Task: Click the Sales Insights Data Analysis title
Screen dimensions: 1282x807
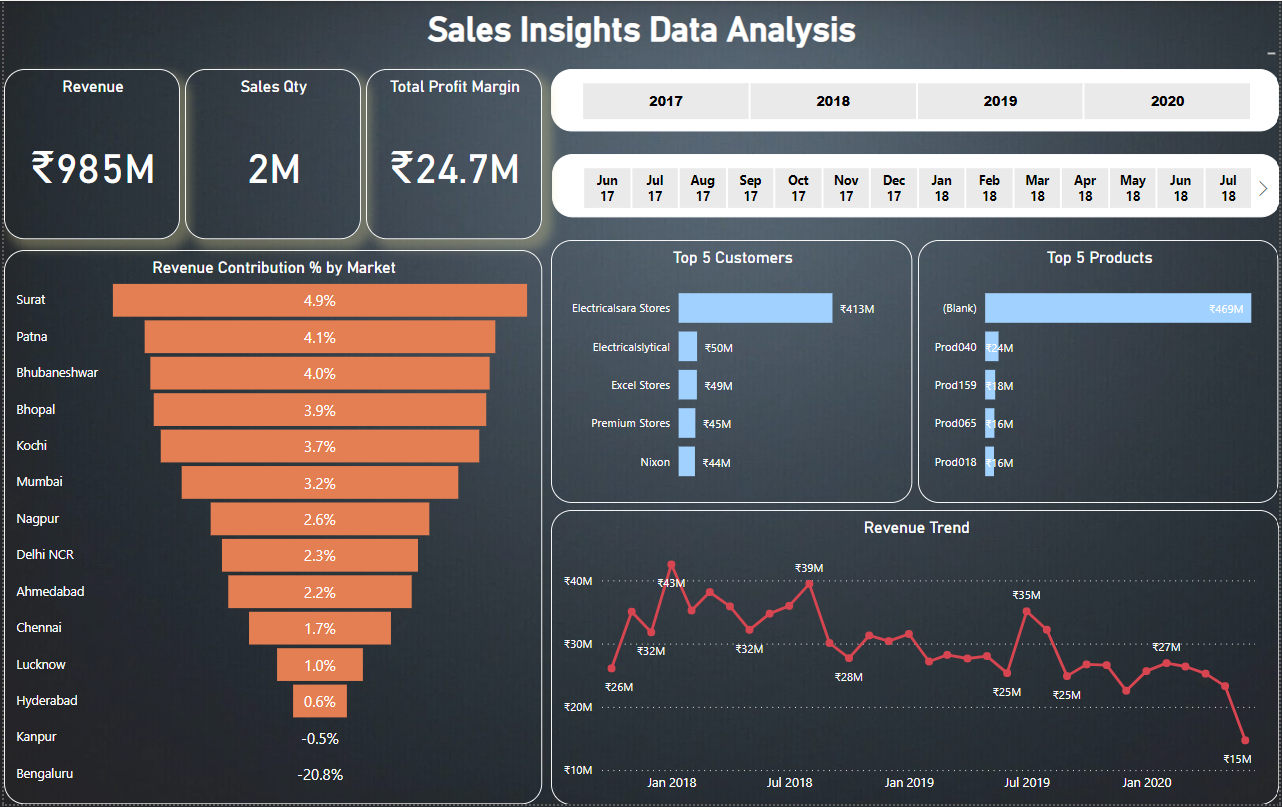Action: [x=641, y=30]
